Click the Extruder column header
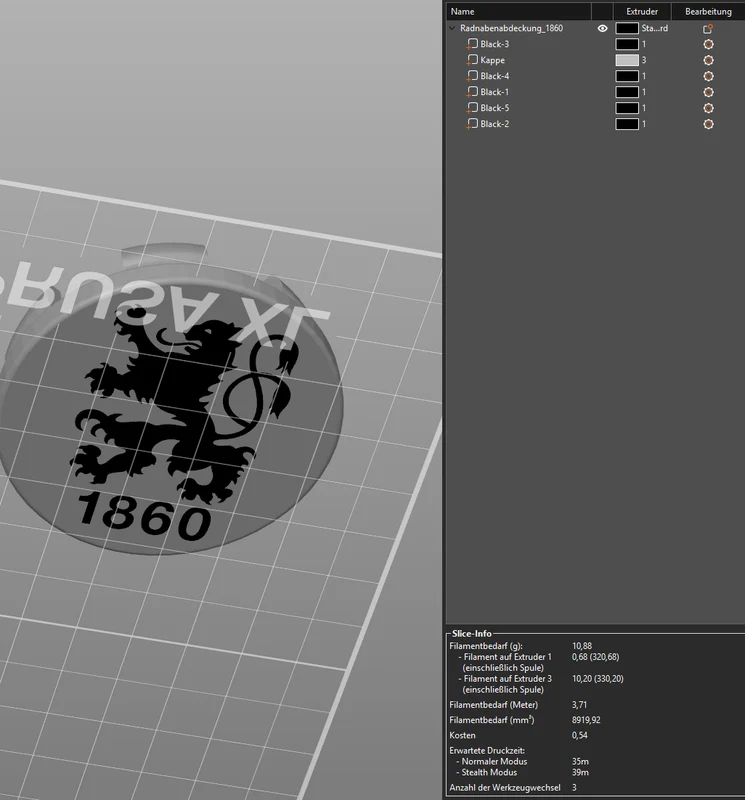The image size is (745, 800). click(x=642, y=11)
